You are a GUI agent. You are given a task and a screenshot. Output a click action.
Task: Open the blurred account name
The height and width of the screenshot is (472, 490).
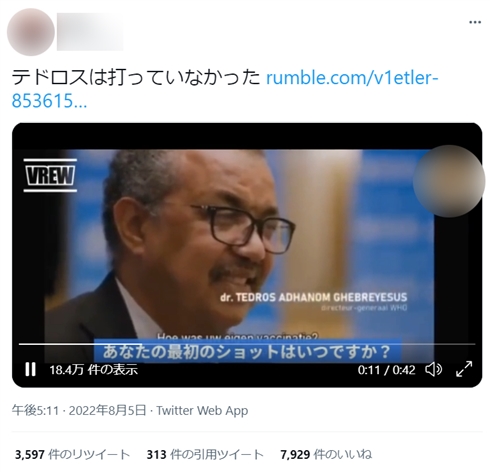pos(90,32)
